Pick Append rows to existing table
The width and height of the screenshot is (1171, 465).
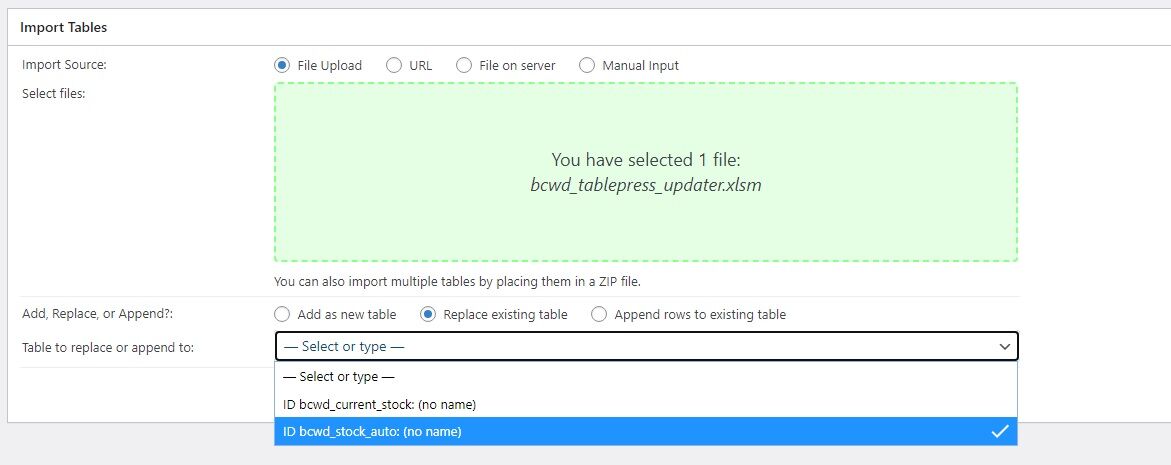click(x=599, y=314)
